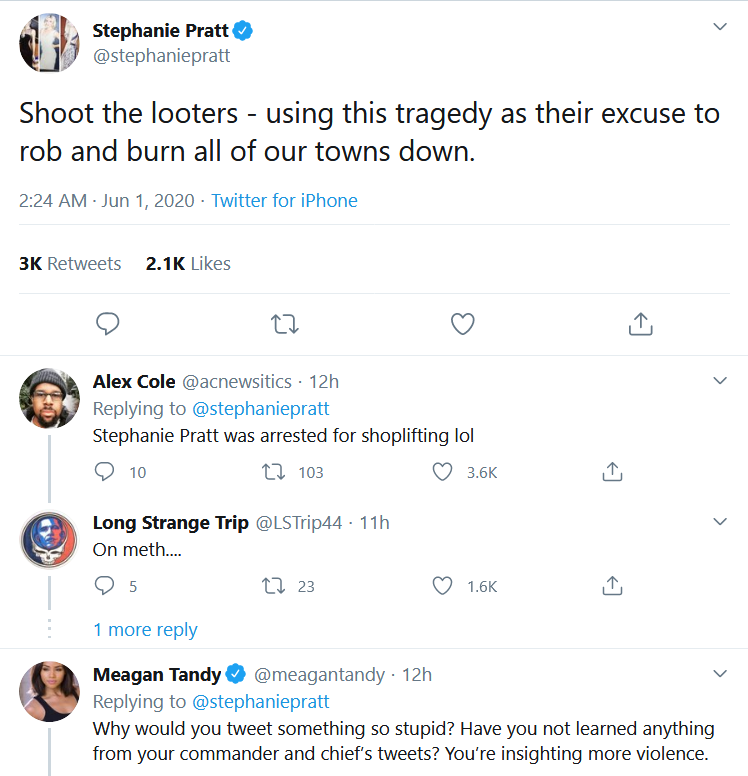Open Meagan Tandy's profile picture
Image resolution: width=748 pixels, height=776 pixels.
[50, 691]
